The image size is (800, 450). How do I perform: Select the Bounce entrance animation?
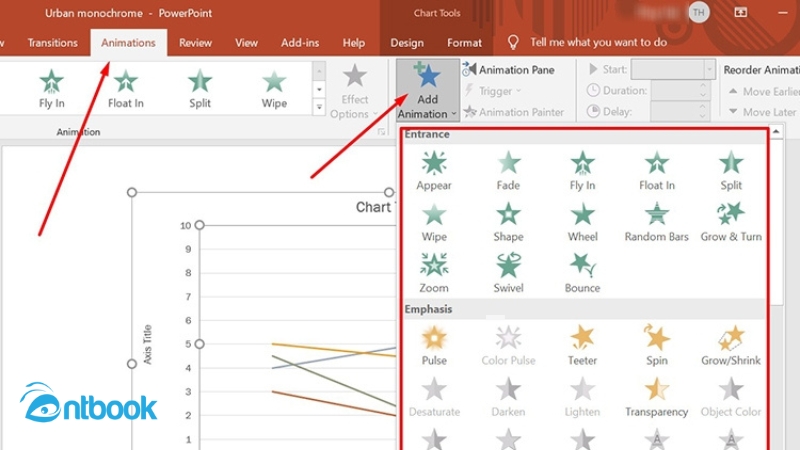(x=582, y=273)
